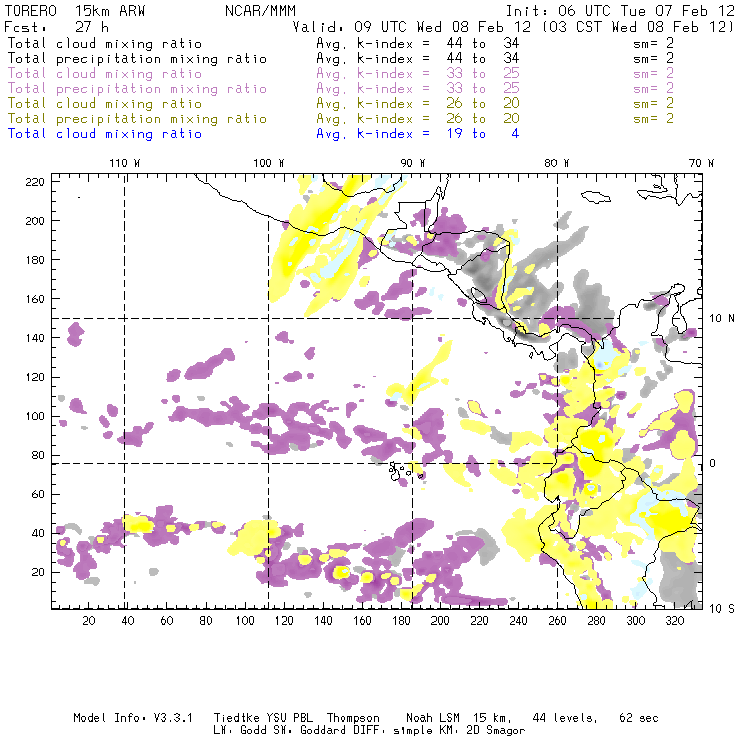Click the Jamaica island outline on the map
Viewport: 740px width, 740px height.
click(x=595, y=196)
